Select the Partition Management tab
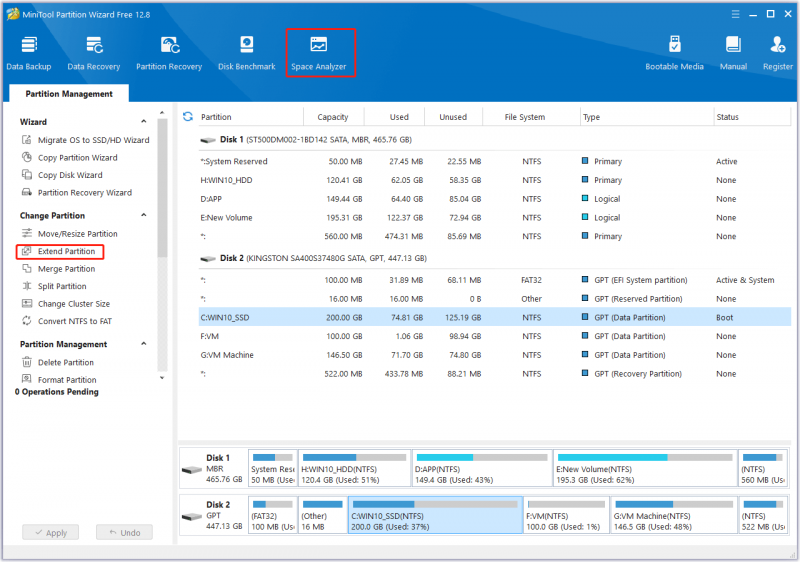 69,94
